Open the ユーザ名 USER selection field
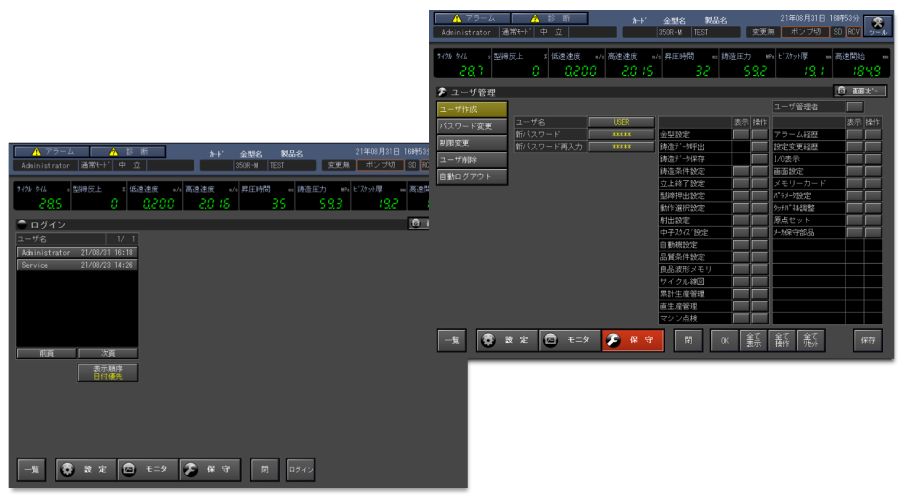 (x=620, y=121)
